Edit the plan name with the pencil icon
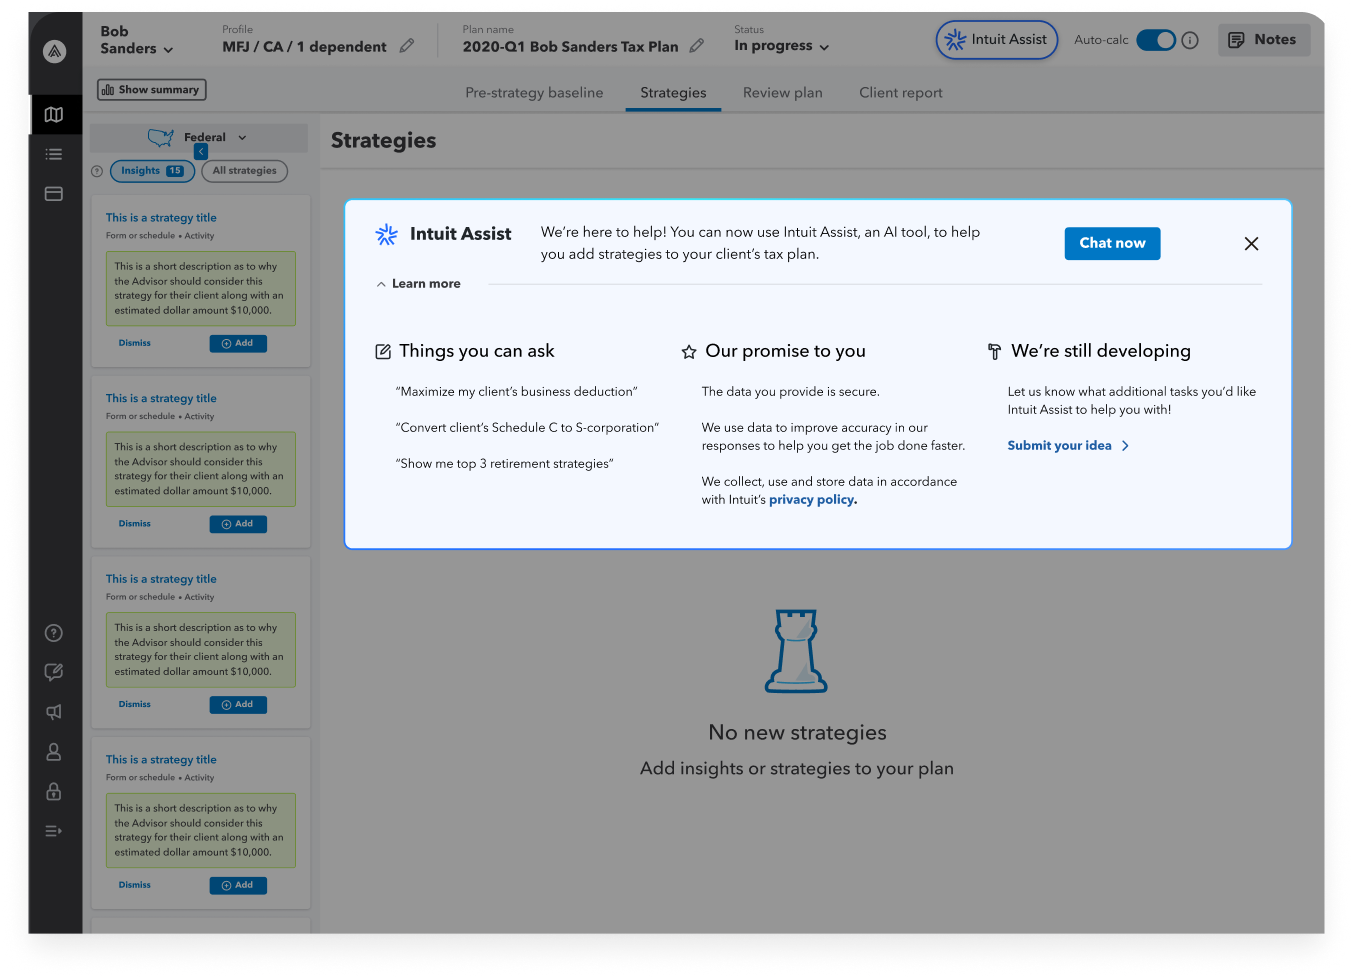Screen dimensions: 1353x978 697,46
